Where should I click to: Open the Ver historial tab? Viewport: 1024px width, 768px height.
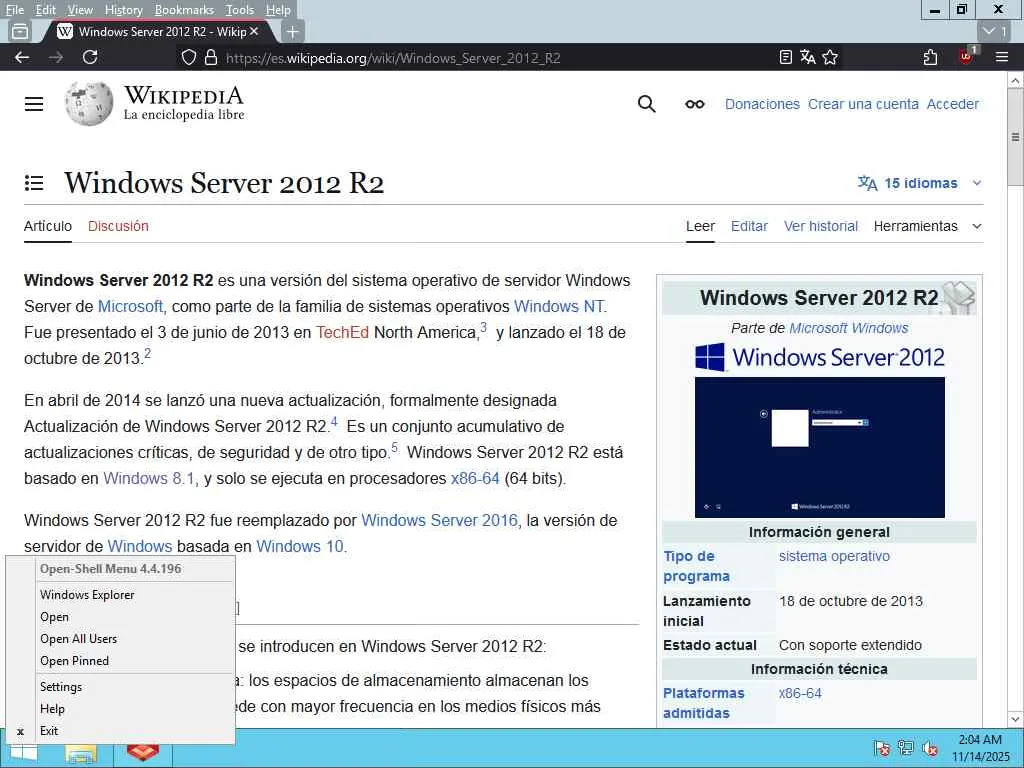click(x=821, y=226)
